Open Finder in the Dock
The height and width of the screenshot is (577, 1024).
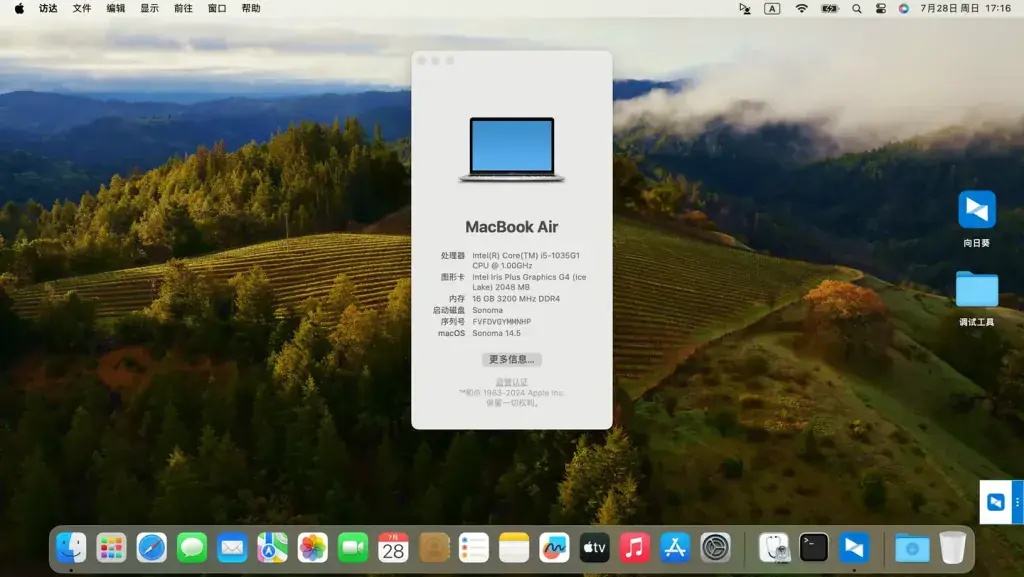(x=71, y=547)
